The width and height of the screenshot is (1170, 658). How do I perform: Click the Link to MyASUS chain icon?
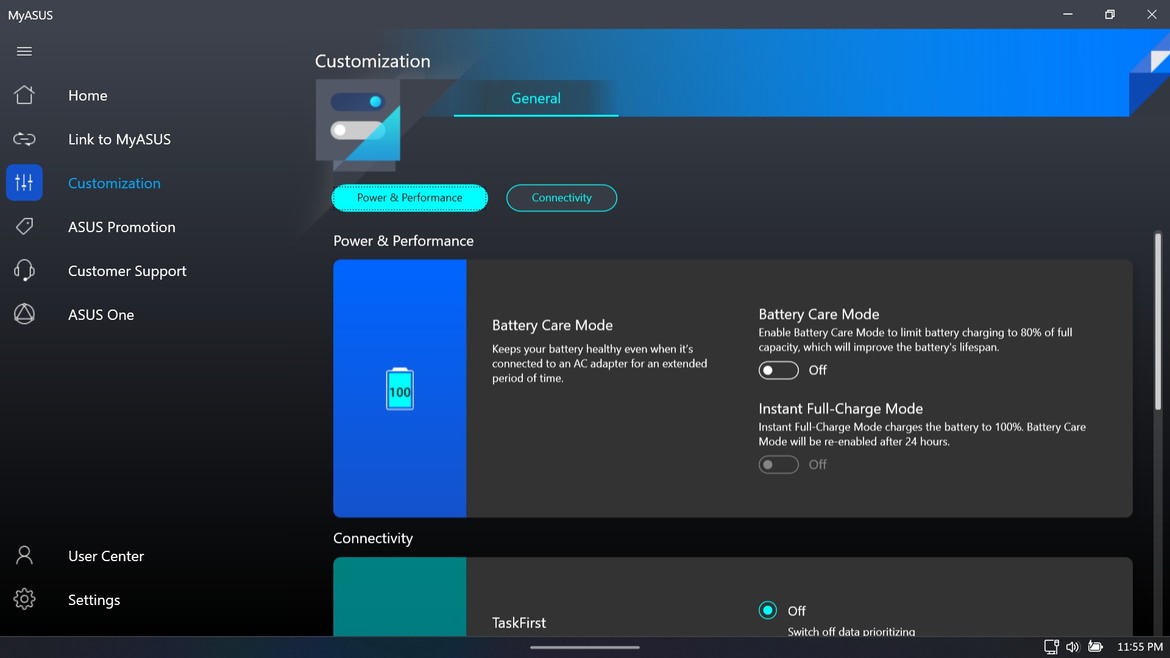[24, 139]
